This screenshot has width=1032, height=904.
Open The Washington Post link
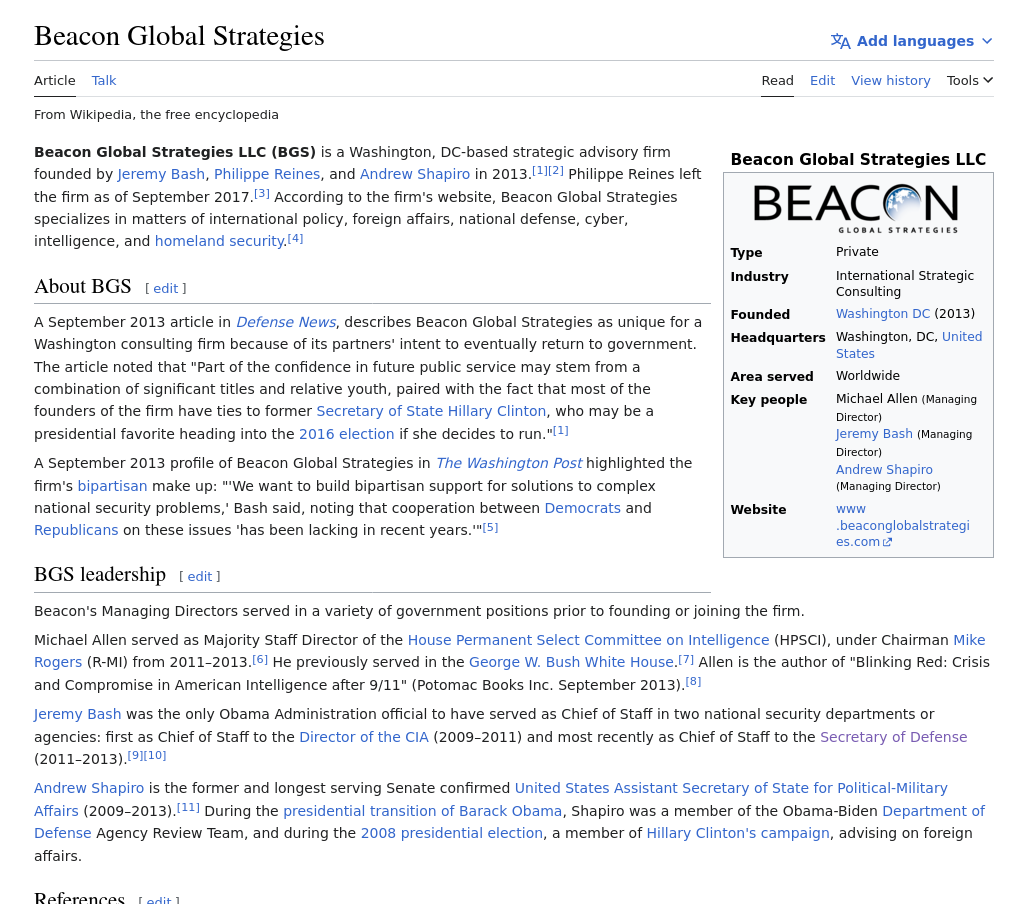tap(509, 463)
